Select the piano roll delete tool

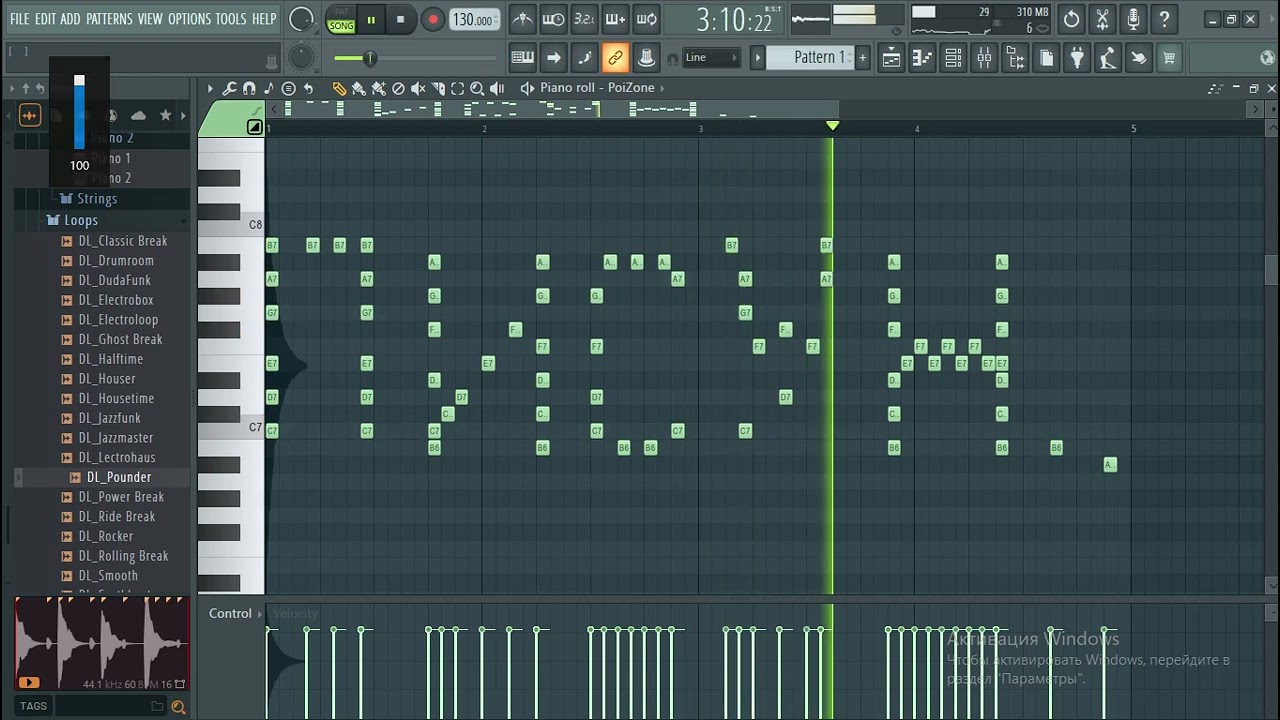click(398, 88)
